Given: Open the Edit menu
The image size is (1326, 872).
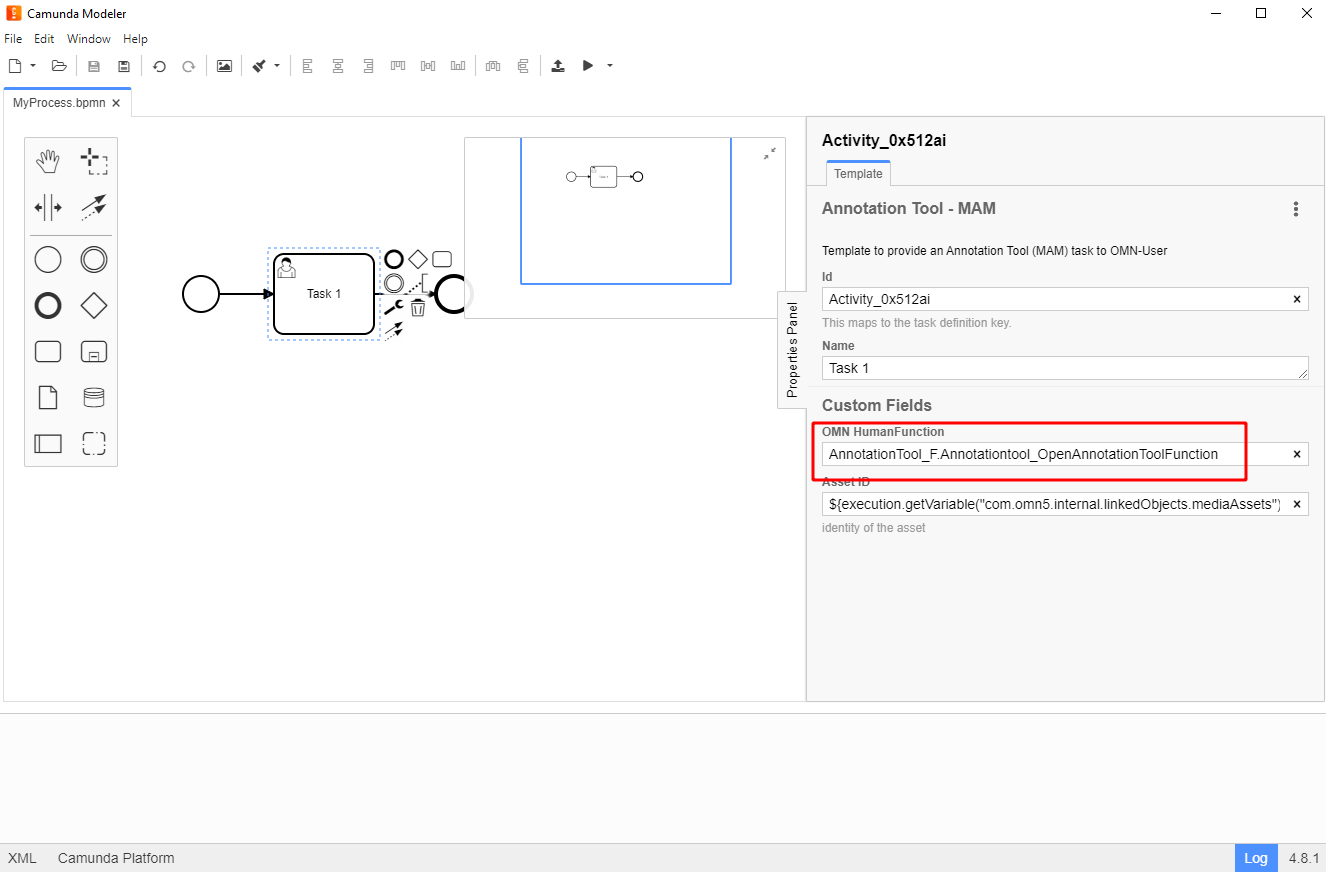Looking at the screenshot, I should 44,39.
